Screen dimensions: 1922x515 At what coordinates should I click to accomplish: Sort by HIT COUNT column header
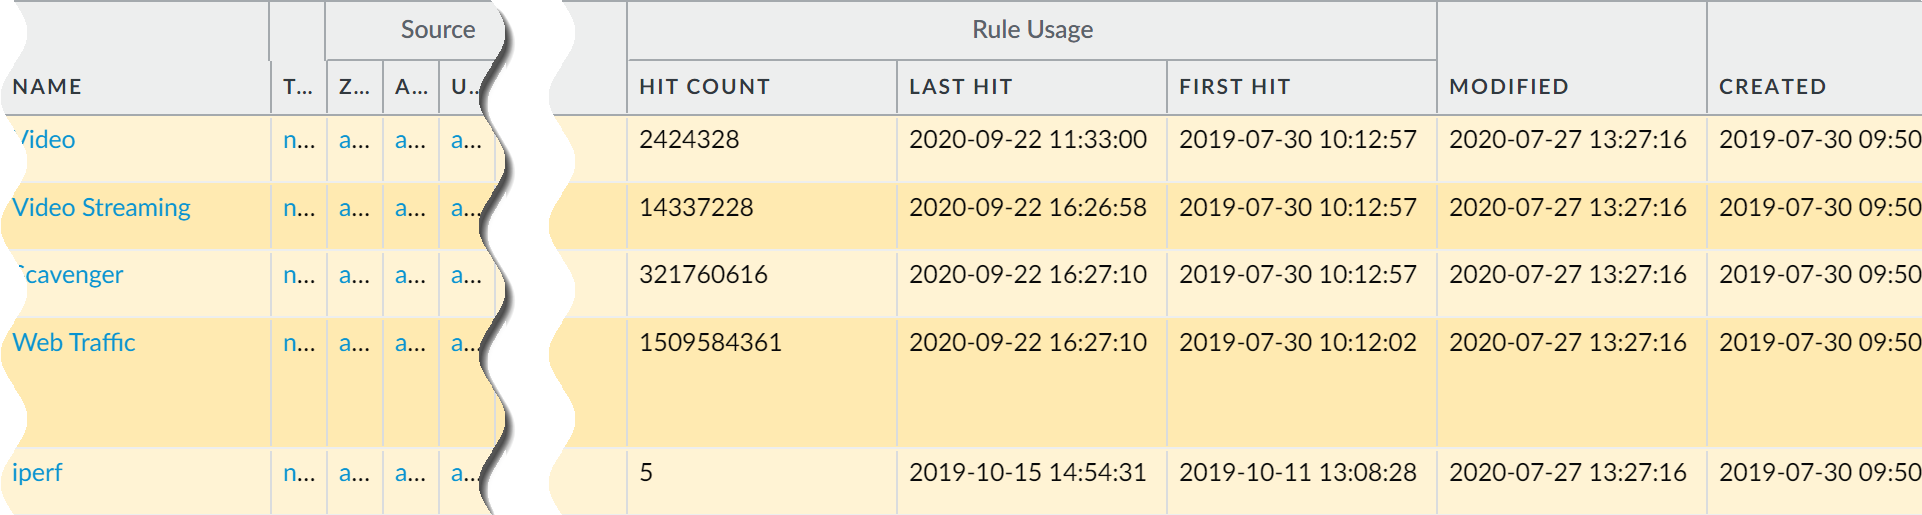pyautogui.click(x=704, y=87)
